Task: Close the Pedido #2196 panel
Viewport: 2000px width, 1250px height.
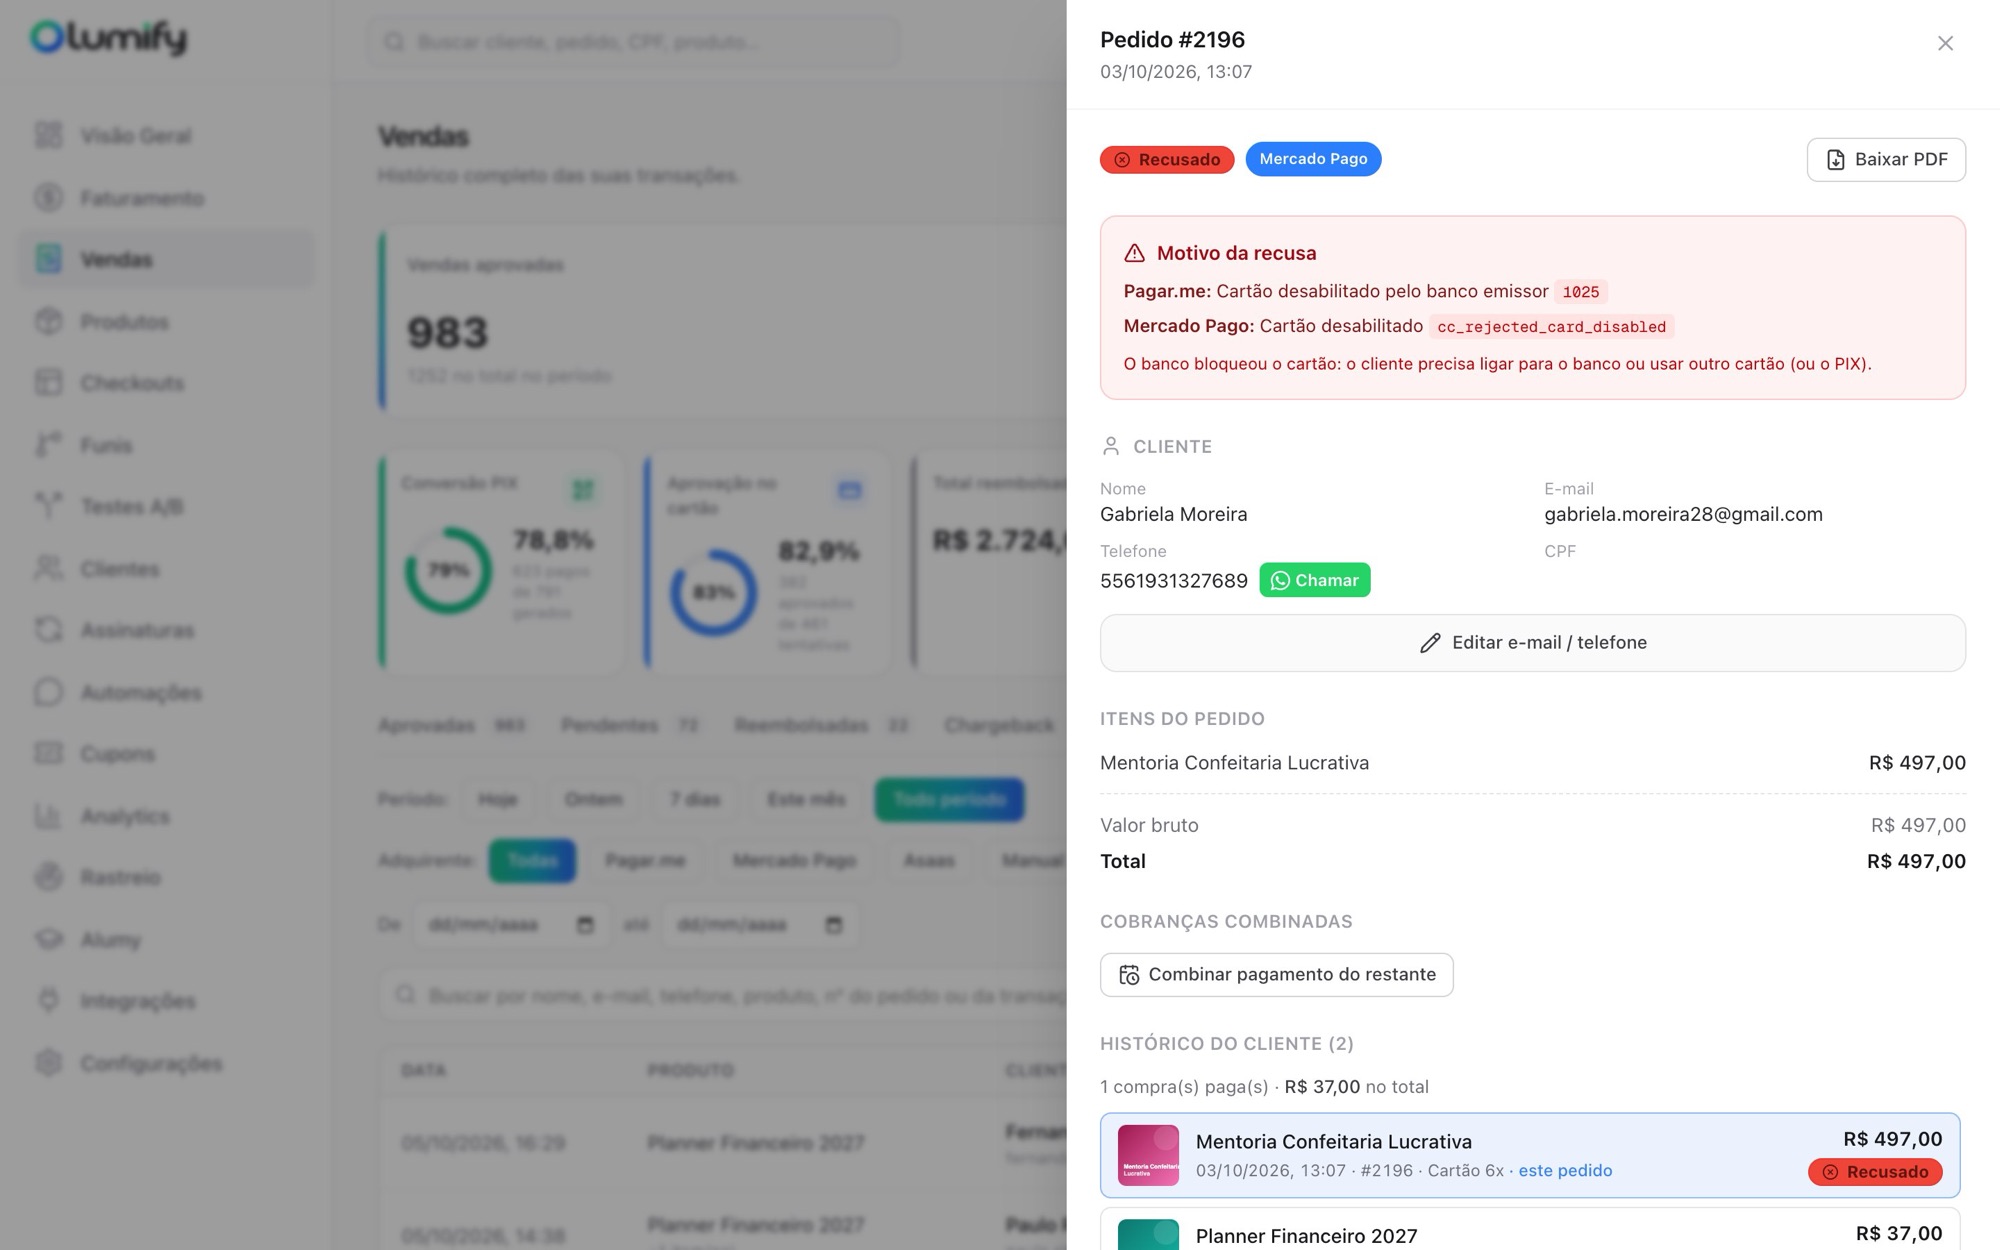Action: coord(1945,43)
